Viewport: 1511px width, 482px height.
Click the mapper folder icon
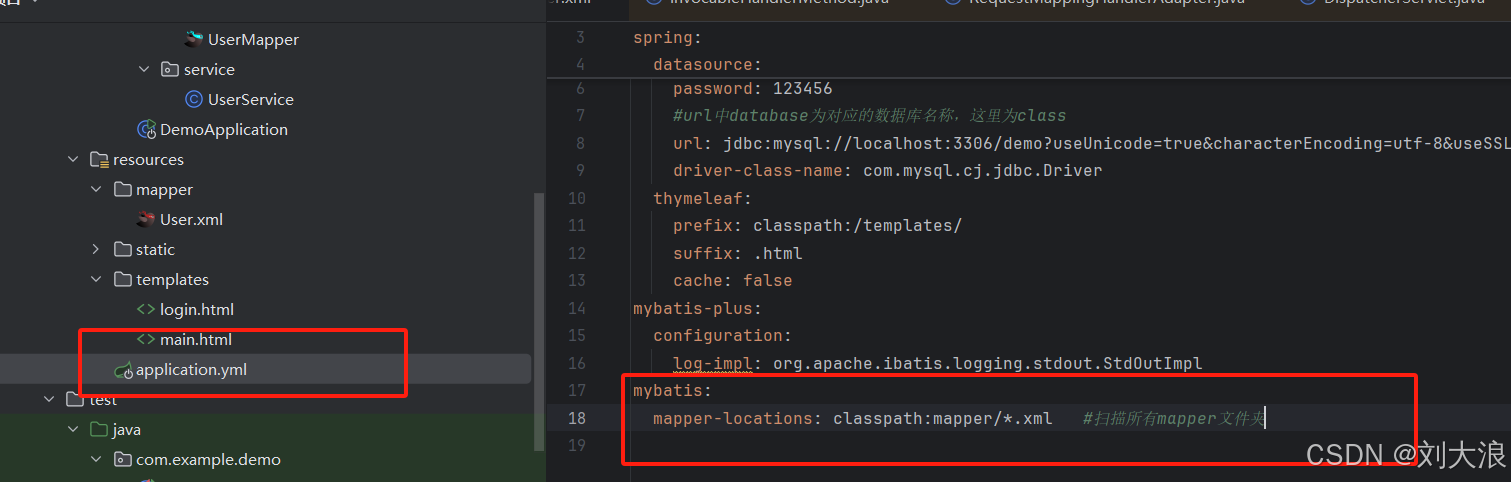[x=122, y=189]
